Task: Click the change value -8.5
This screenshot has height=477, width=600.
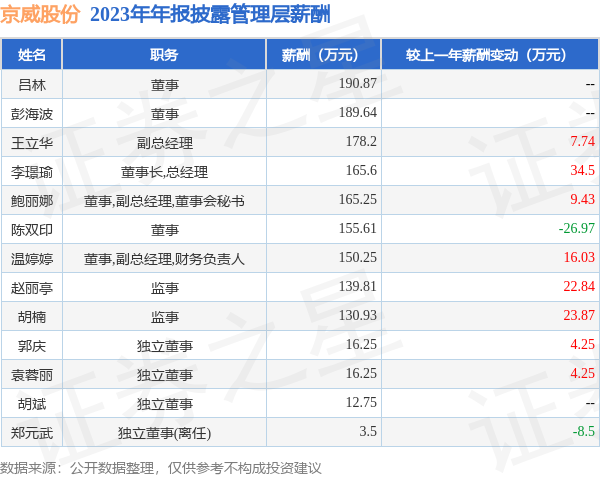Action: coord(584,431)
